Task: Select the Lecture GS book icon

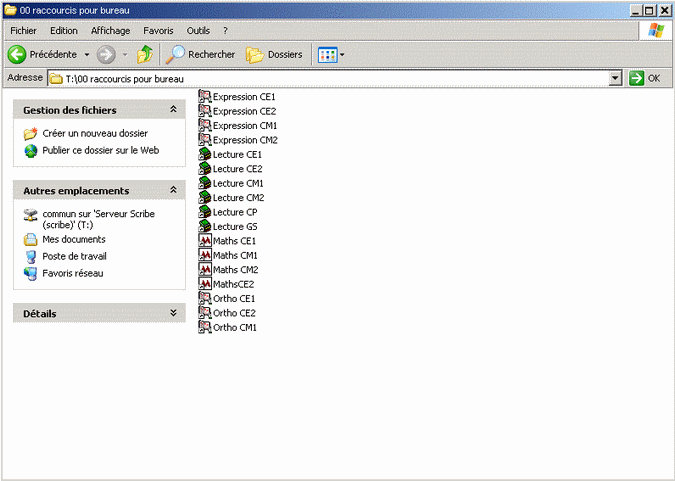Action: click(204, 226)
